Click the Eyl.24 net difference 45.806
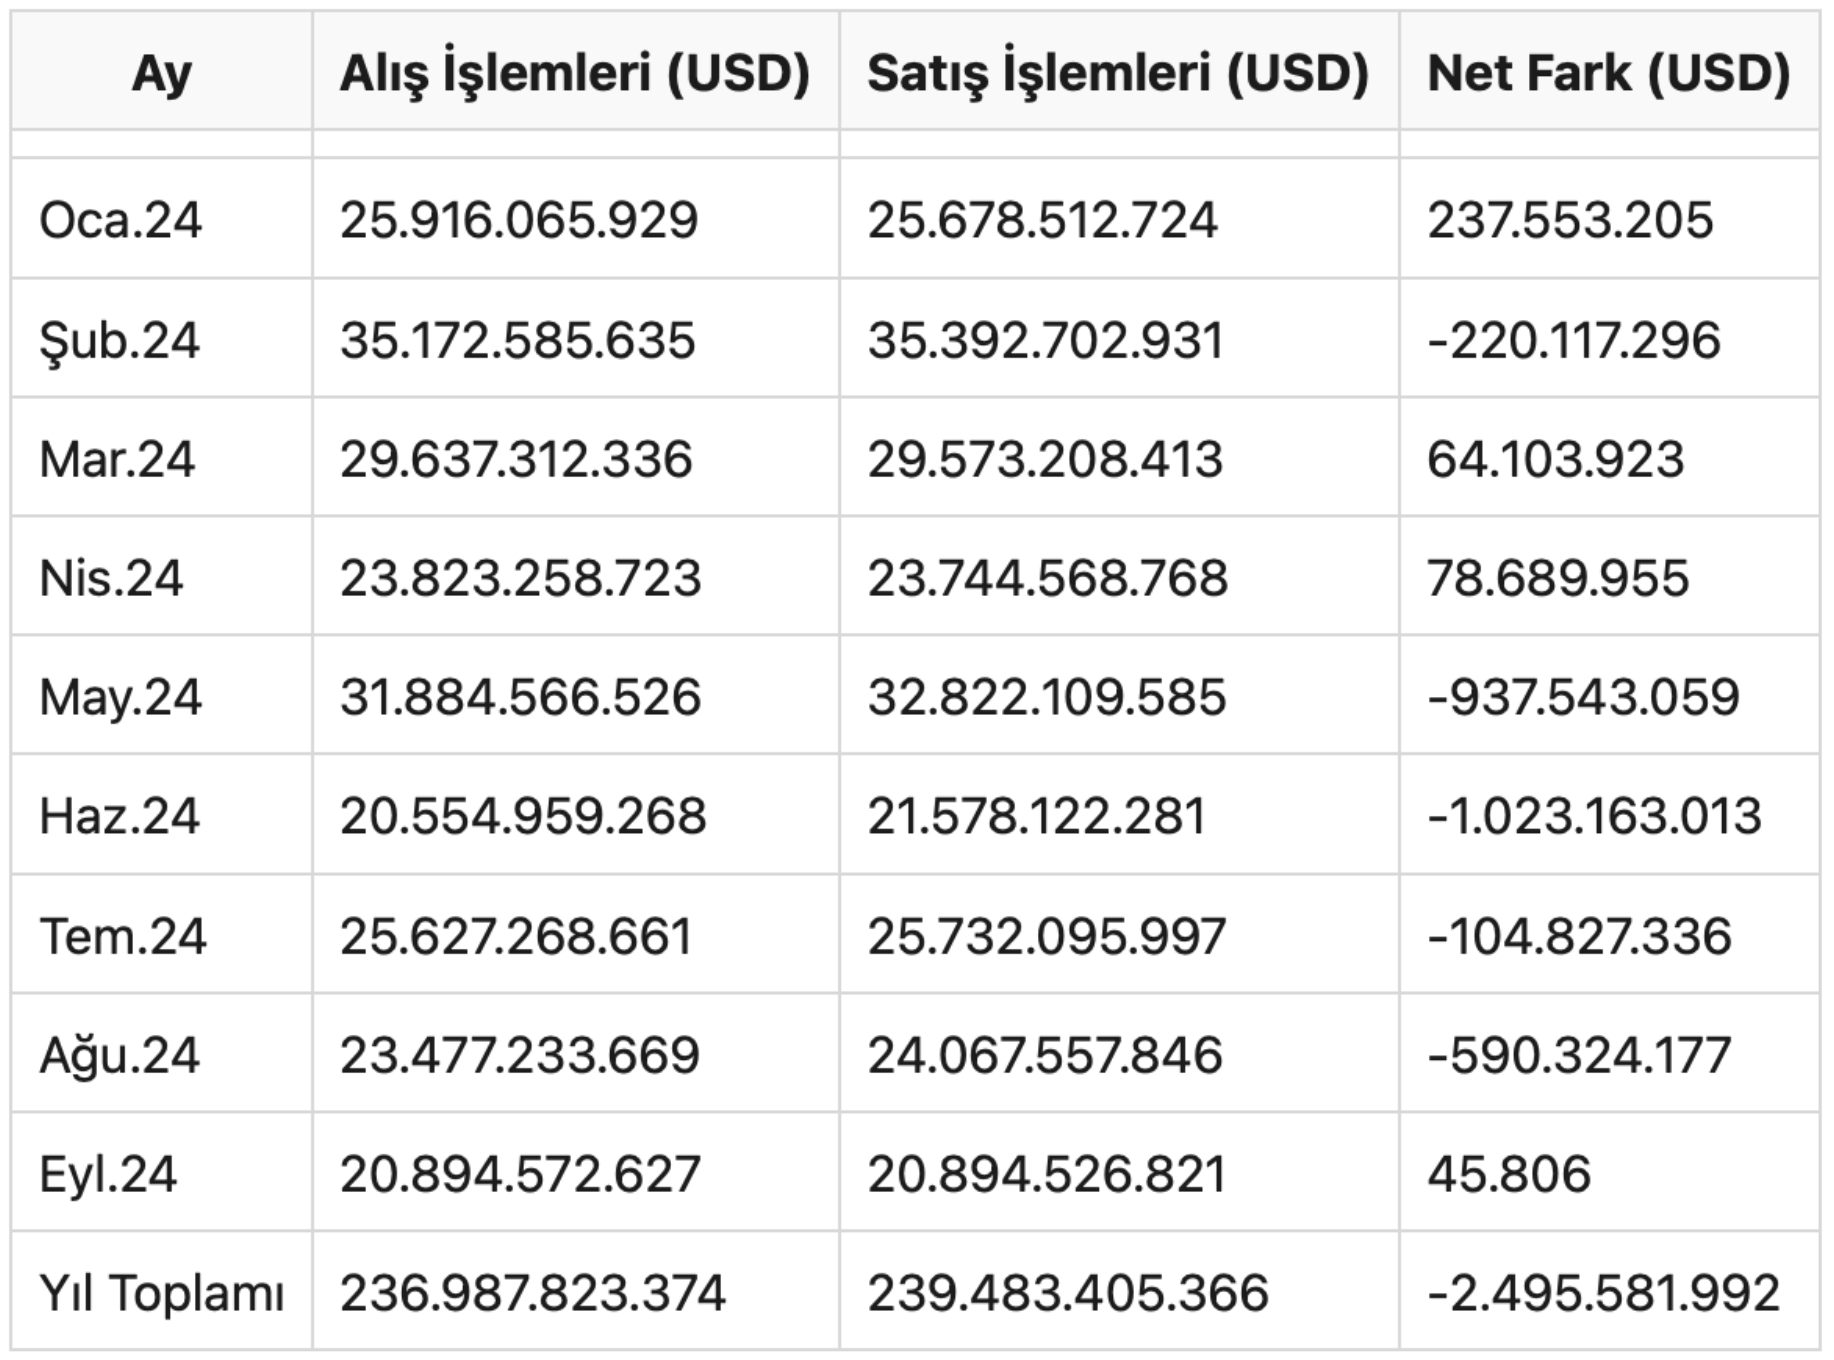 [x=1509, y=1174]
